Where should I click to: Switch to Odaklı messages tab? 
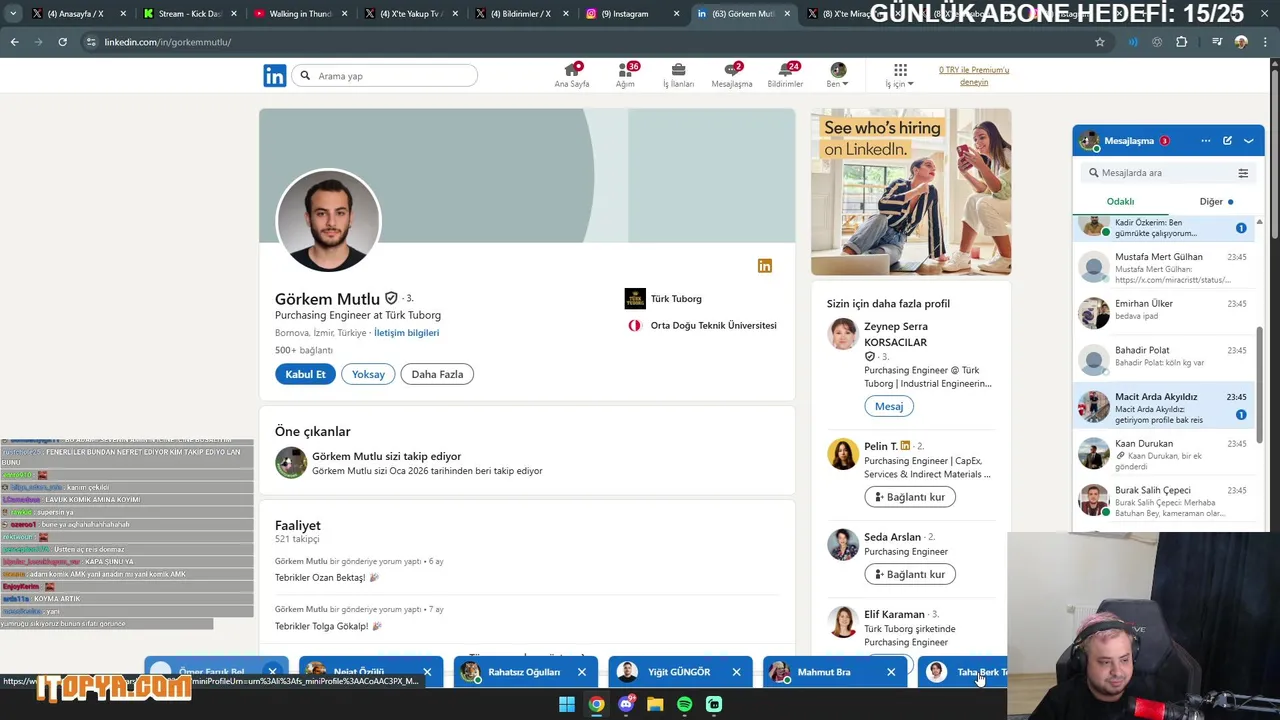click(x=1120, y=202)
